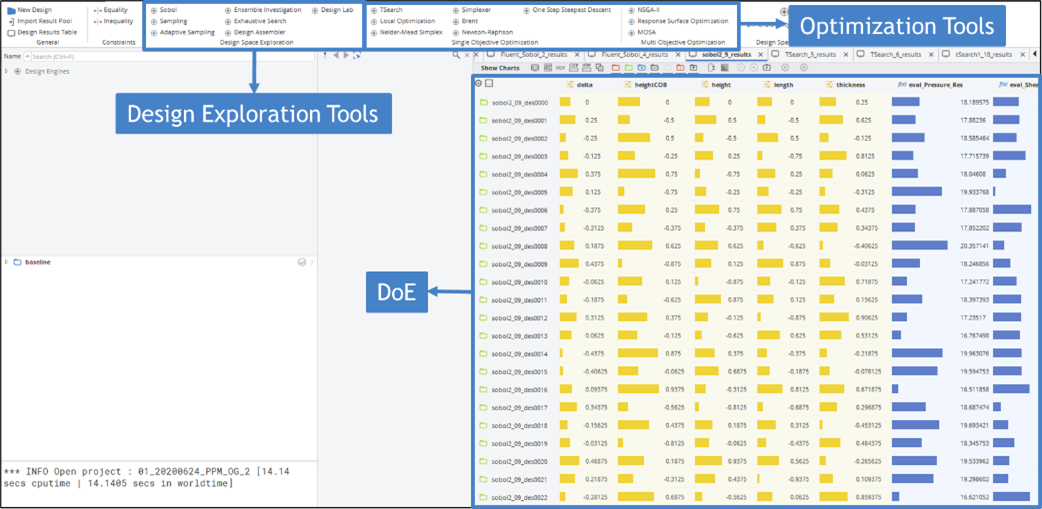Export results table as PDF
This screenshot has width=1042, height=509.
(560, 68)
